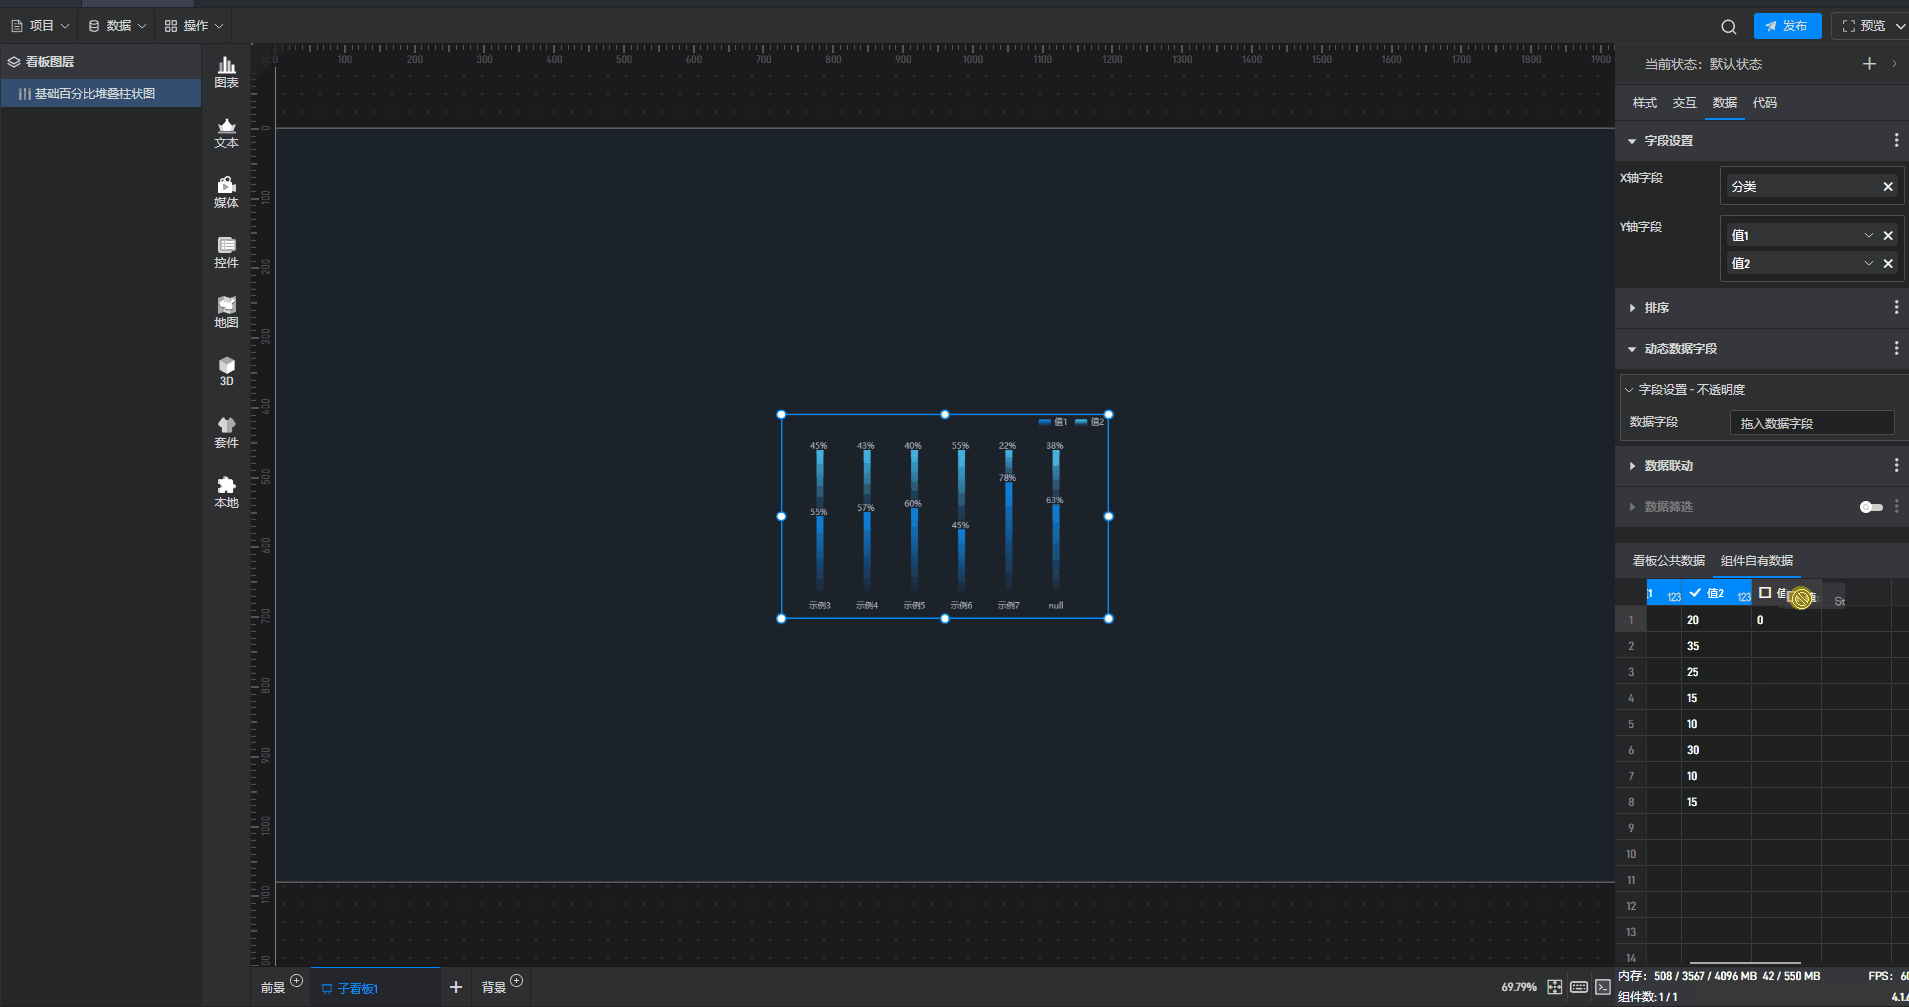Switch to the 样式 tab
The width and height of the screenshot is (1909, 1007).
pos(1645,103)
